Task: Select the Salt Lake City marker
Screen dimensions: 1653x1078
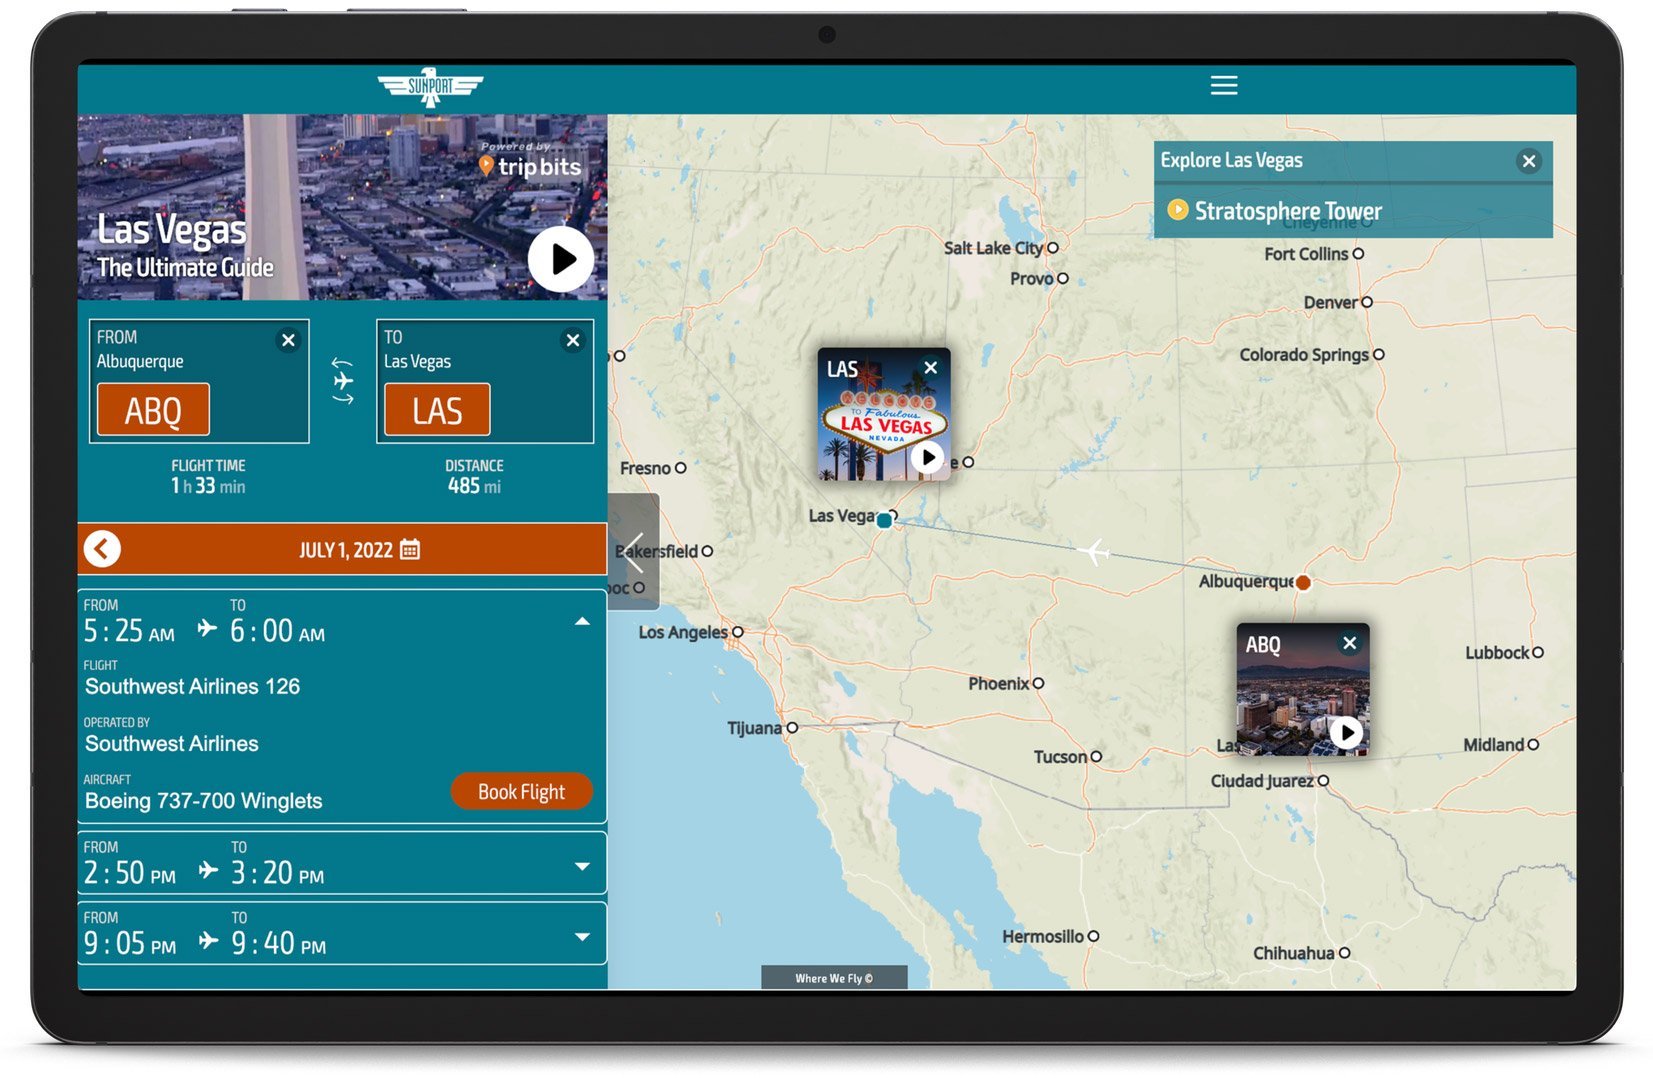Action: click(1052, 248)
